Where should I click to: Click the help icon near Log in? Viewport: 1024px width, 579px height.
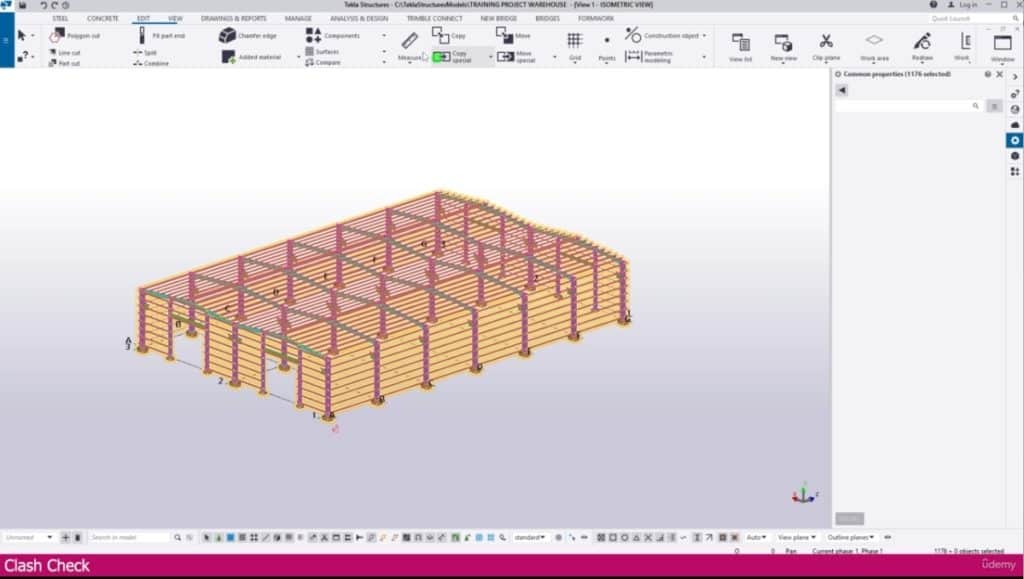click(933, 5)
